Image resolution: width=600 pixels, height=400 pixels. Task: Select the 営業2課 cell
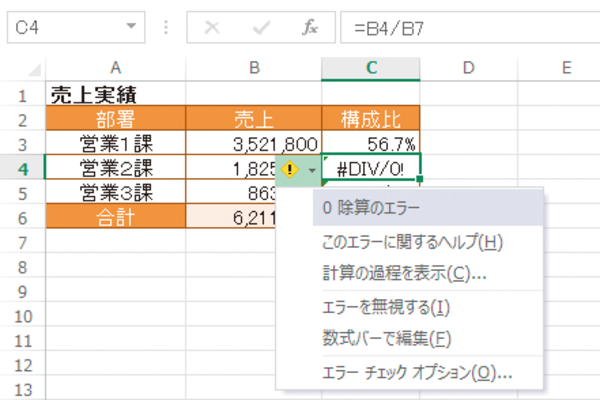pos(116,168)
